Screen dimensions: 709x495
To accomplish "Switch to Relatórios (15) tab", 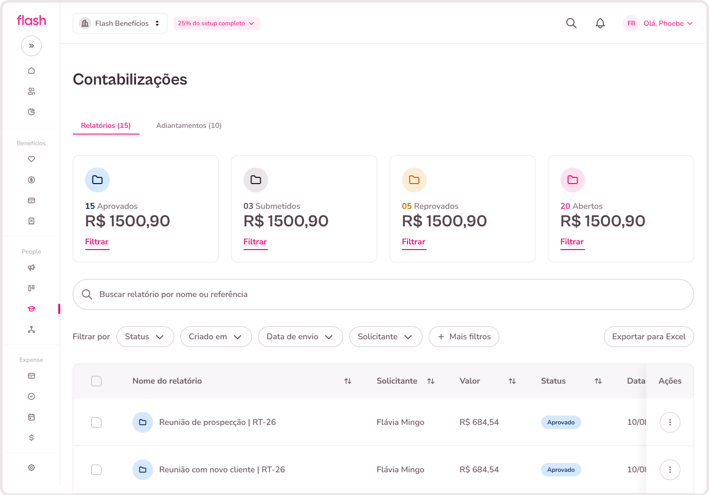I will pos(106,125).
